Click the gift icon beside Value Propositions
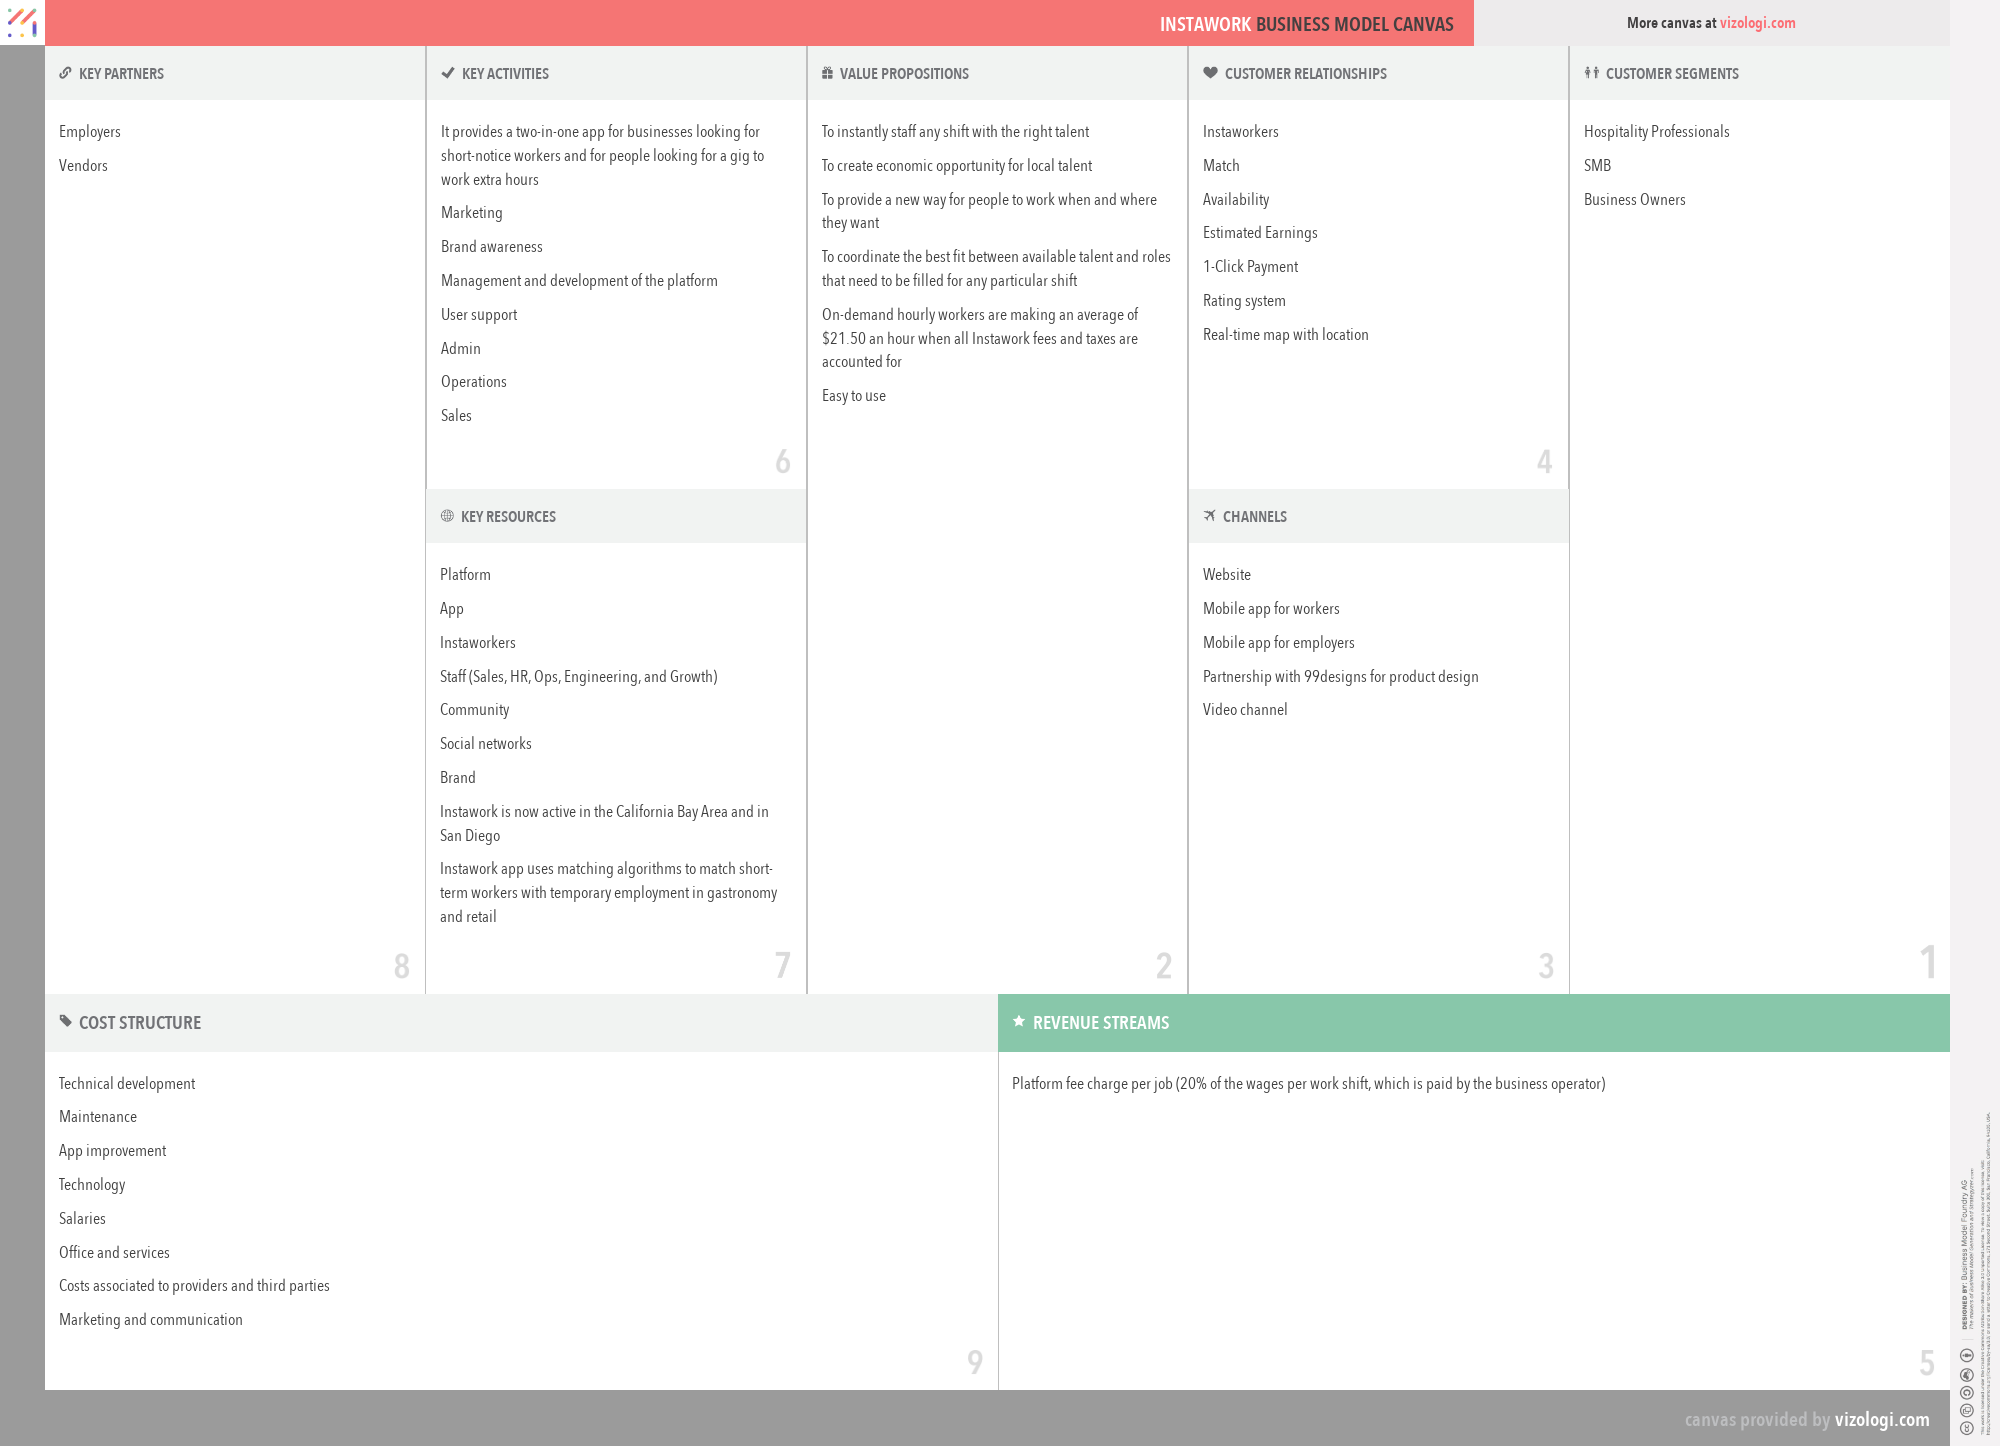This screenshot has width=2000, height=1446. (827, 73)
